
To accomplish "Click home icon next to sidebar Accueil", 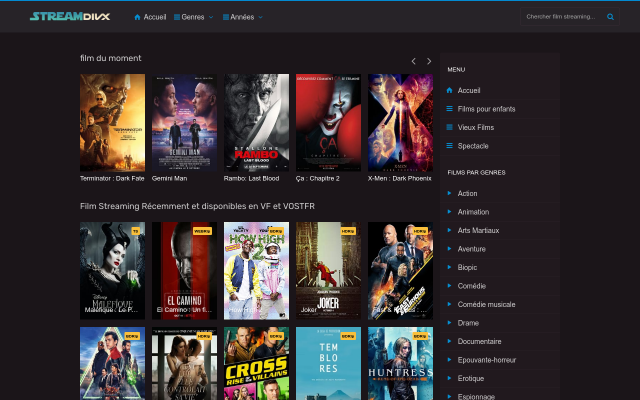I will [449, 90].
